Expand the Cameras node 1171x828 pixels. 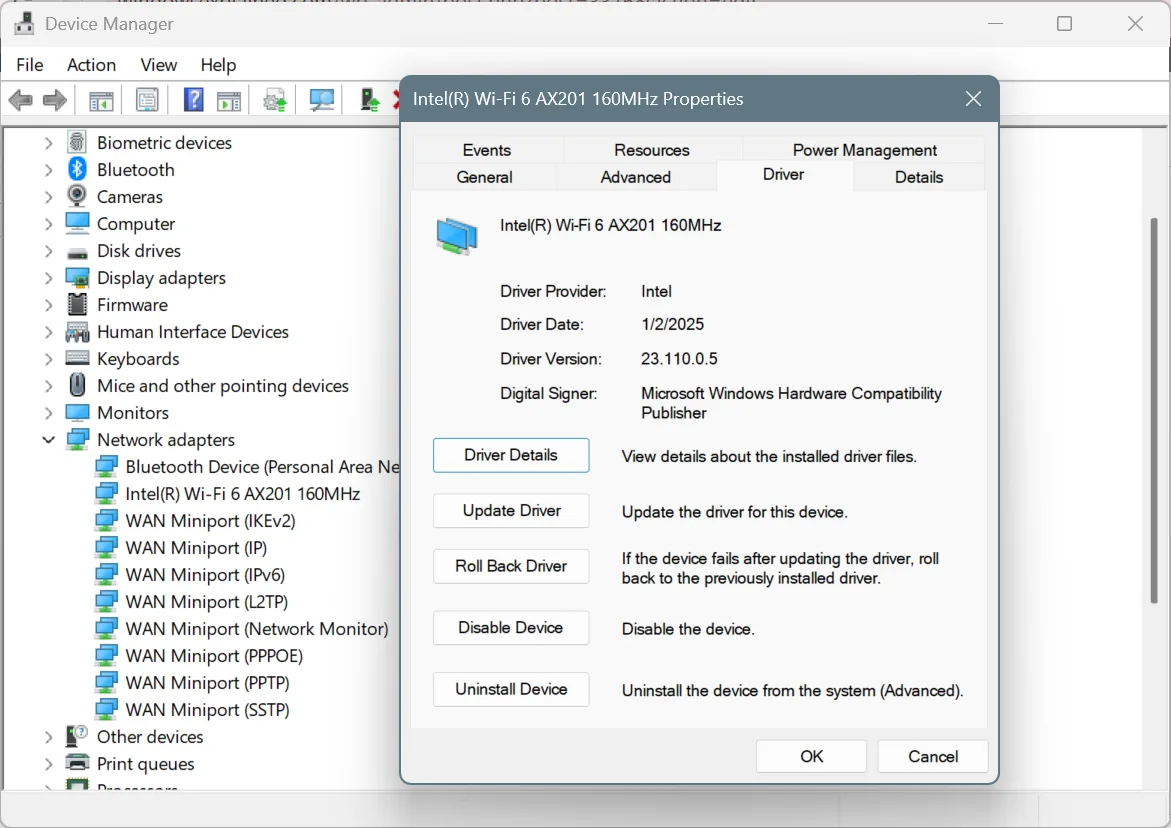click(x=49, y=196)
